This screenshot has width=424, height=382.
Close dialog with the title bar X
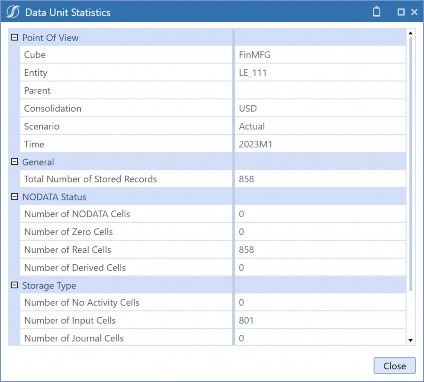(414, 12)
